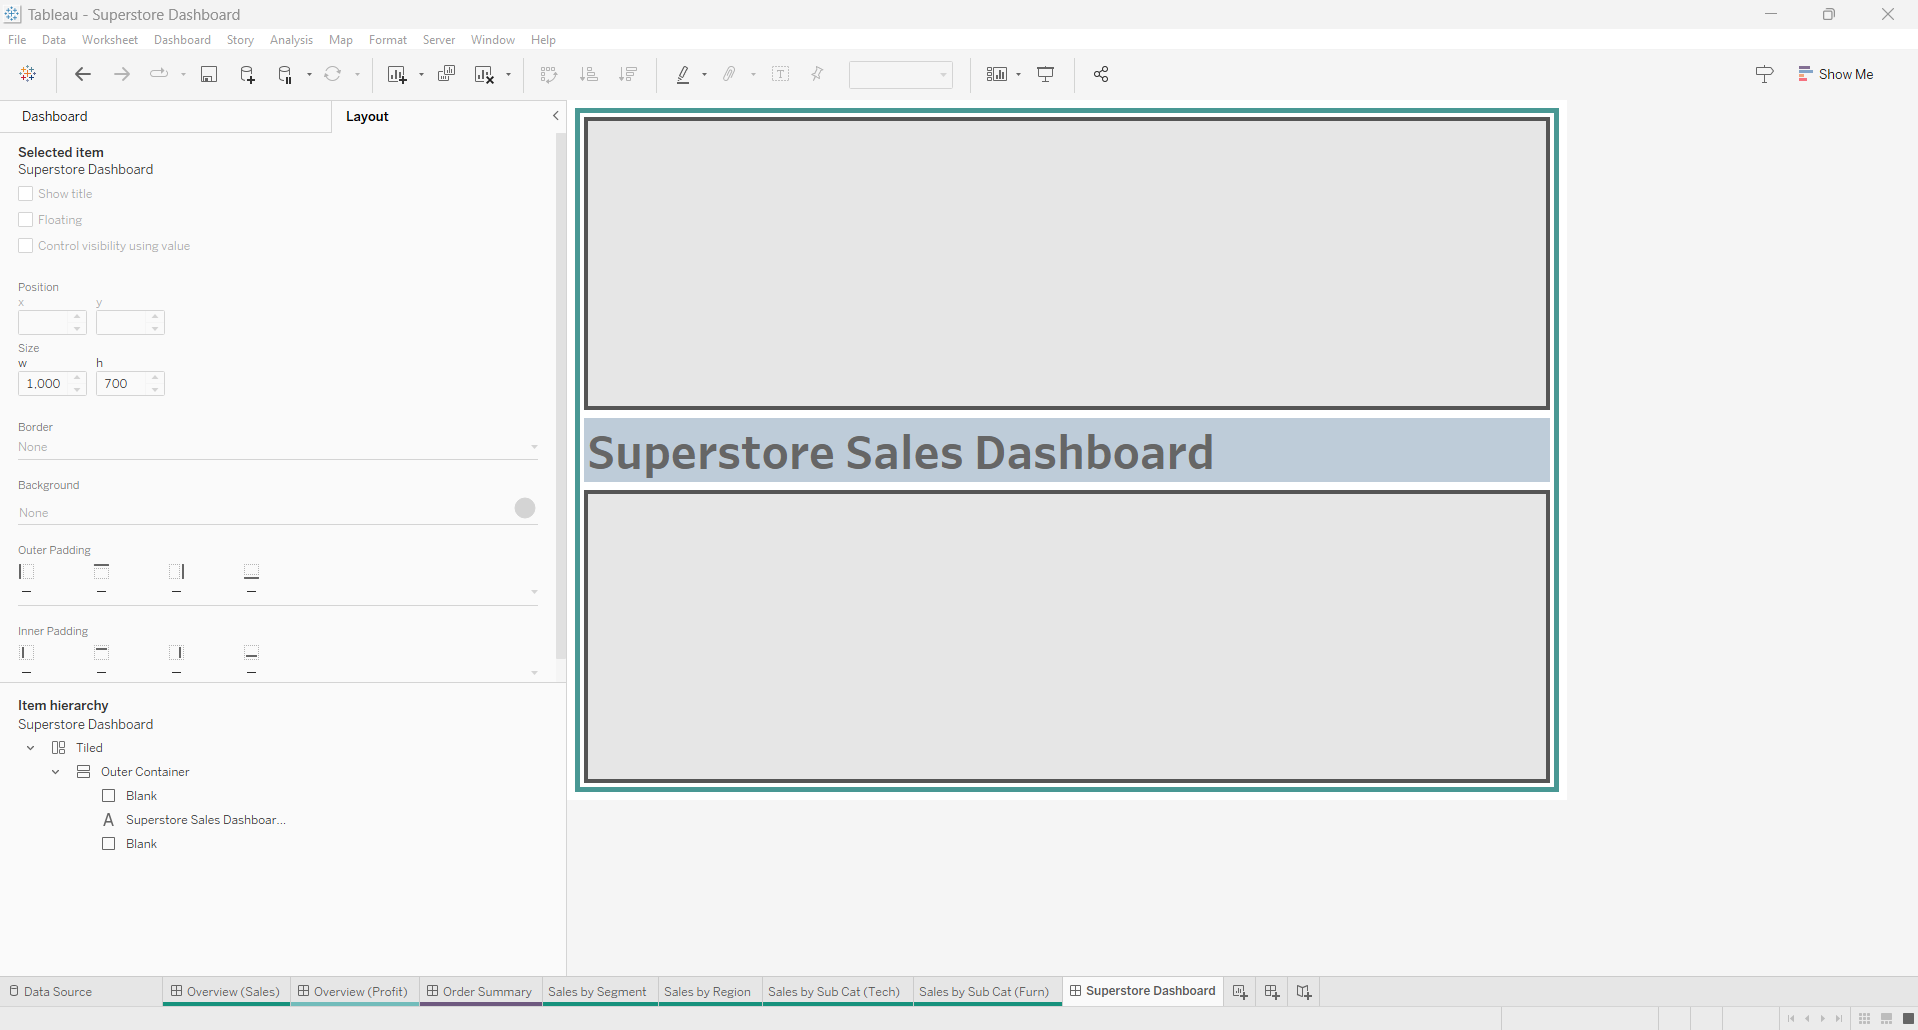Screen dimensions: 1918x1030
Task: Click the Show/hide cards icon
Action: pos(997,74)
